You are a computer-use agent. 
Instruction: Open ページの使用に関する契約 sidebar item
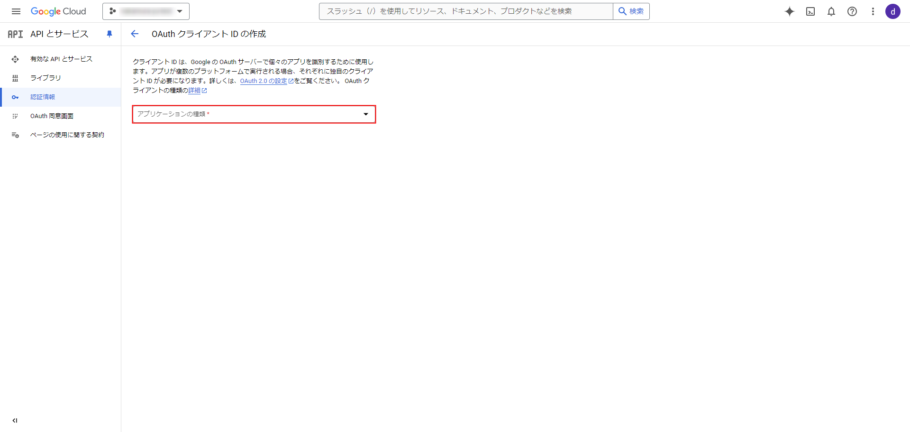[66, 134]
